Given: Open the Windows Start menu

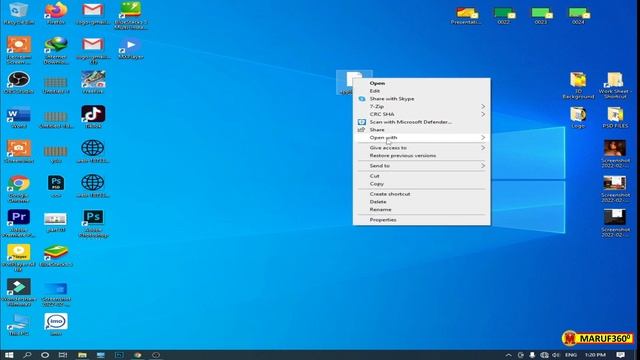Looking at the screenshot, I should (9, 355).
